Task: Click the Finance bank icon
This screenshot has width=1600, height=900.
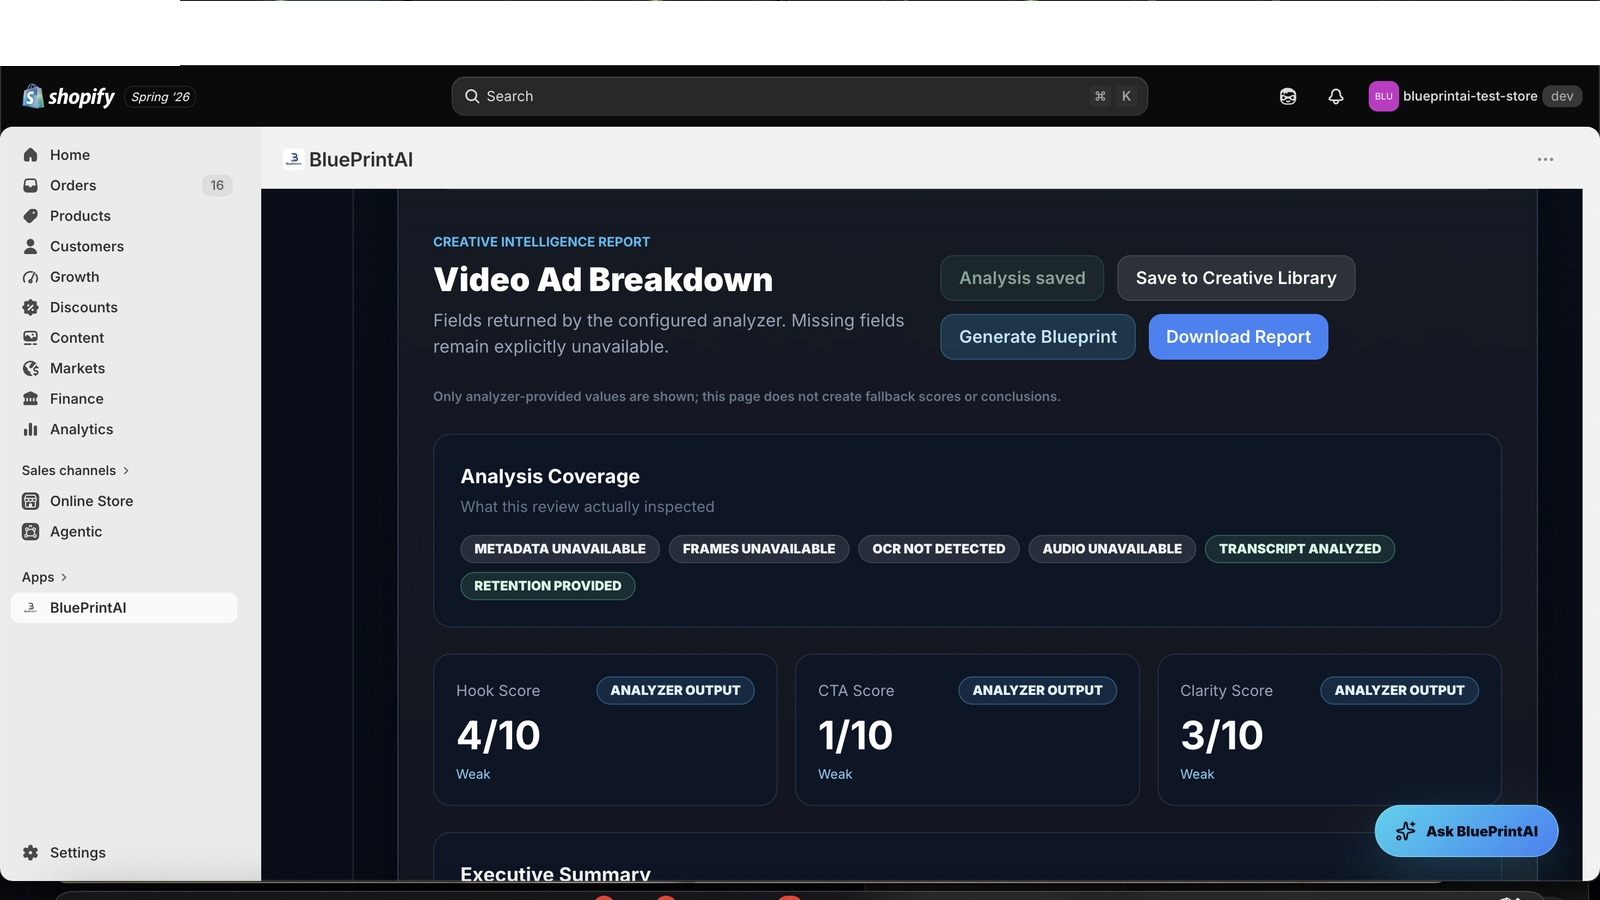Action: [x=30, y=399]
